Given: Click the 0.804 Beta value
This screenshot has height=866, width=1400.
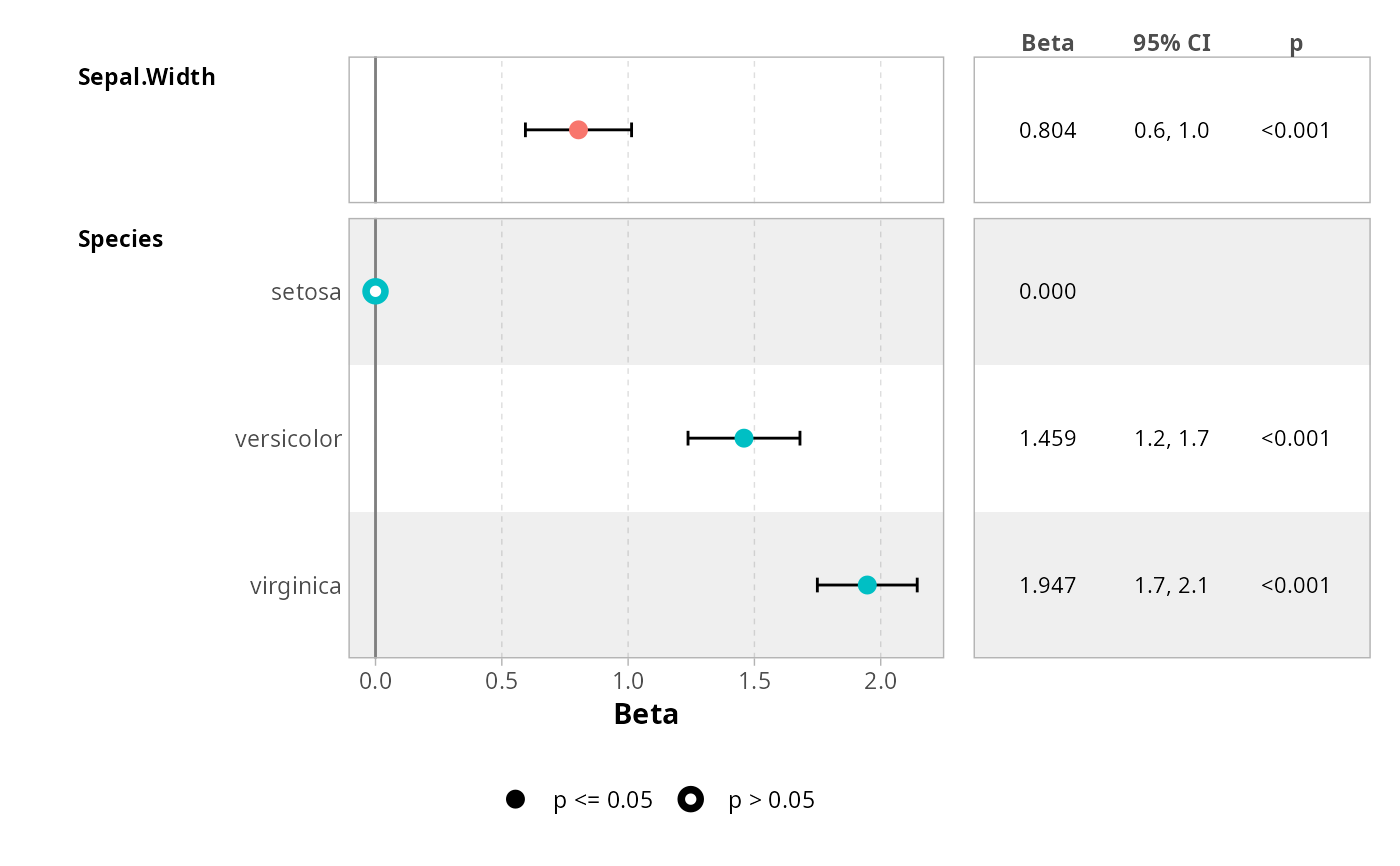Looking at the screenshot, I should click(x=1047, y=130).
